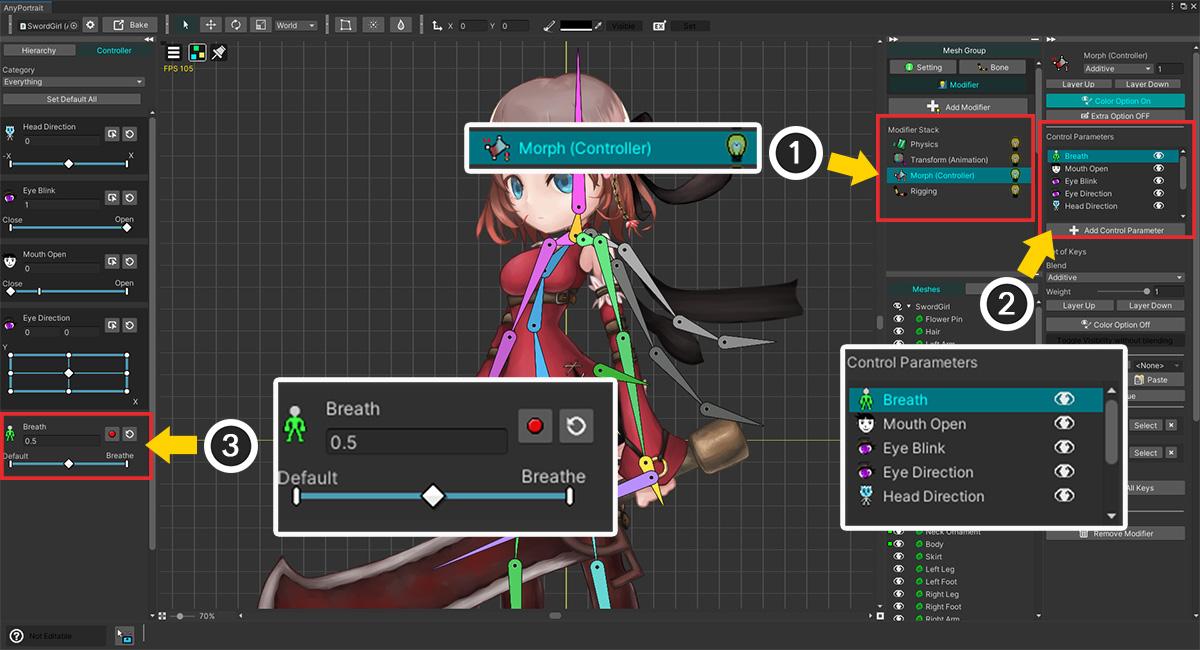This screenshot has height=650, width=1200.
Task: Click the water drop toolbar icon
Action: (x=400, y=25)
